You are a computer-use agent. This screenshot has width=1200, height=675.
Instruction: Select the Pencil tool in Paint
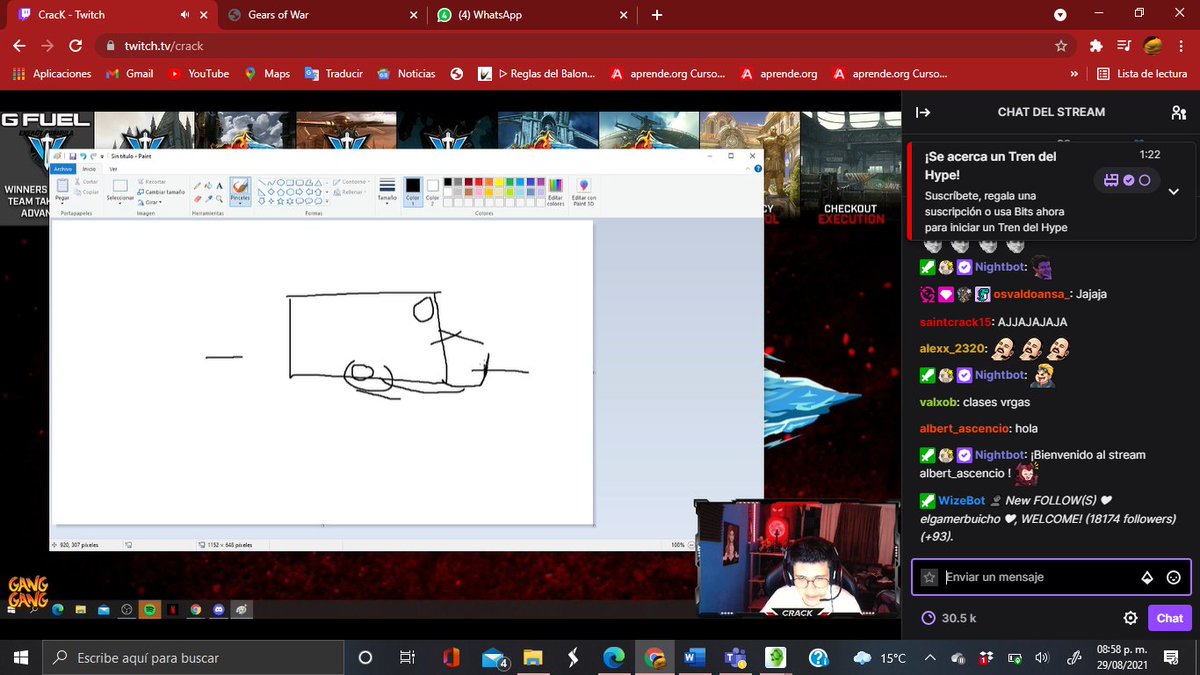197,185
